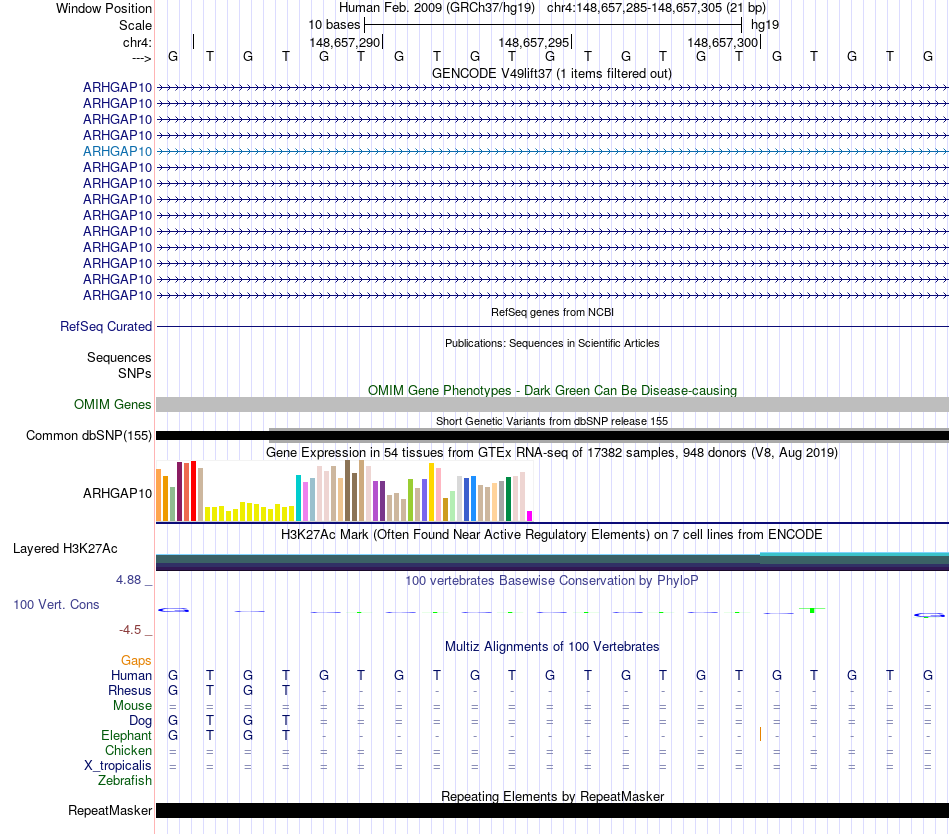Viewport: 950px width, 834px height.
Task: Click the GTEx tissue expression bar chart
Action: pos(344,491)
